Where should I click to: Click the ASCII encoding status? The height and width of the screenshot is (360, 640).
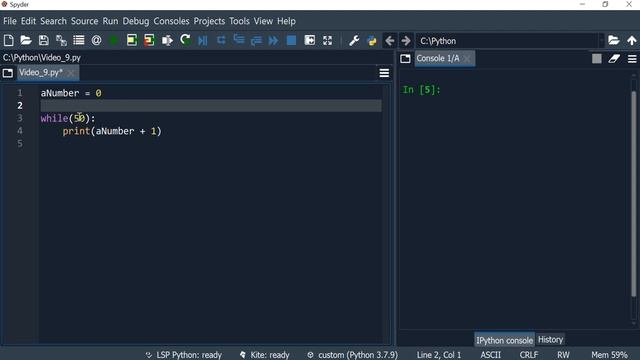(x=491, y=355)
